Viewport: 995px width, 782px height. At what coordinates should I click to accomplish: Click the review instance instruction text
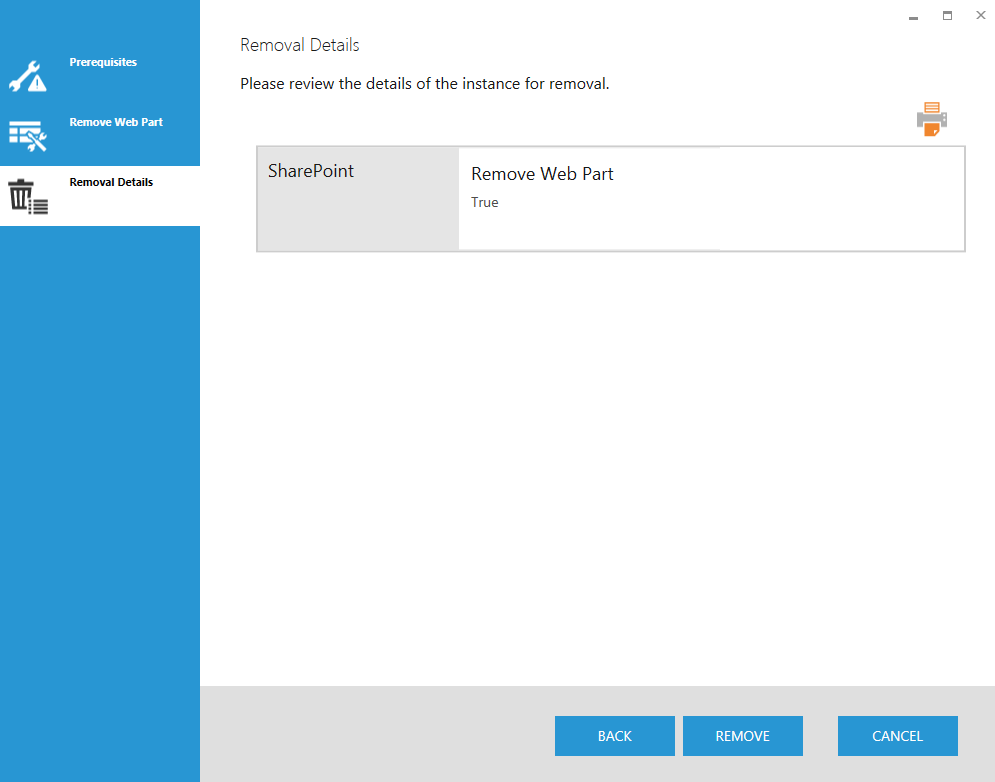[x=425, y=84]
